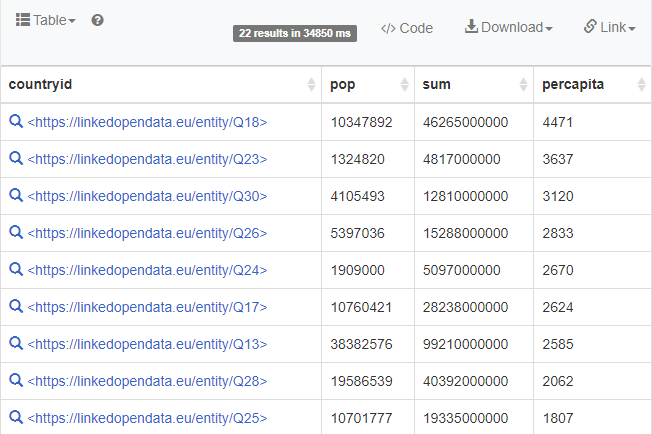Image resolution: width=652 pixels, height=434 pixels.
Task: Click the help question mark icon
Action: click(98, 20)
